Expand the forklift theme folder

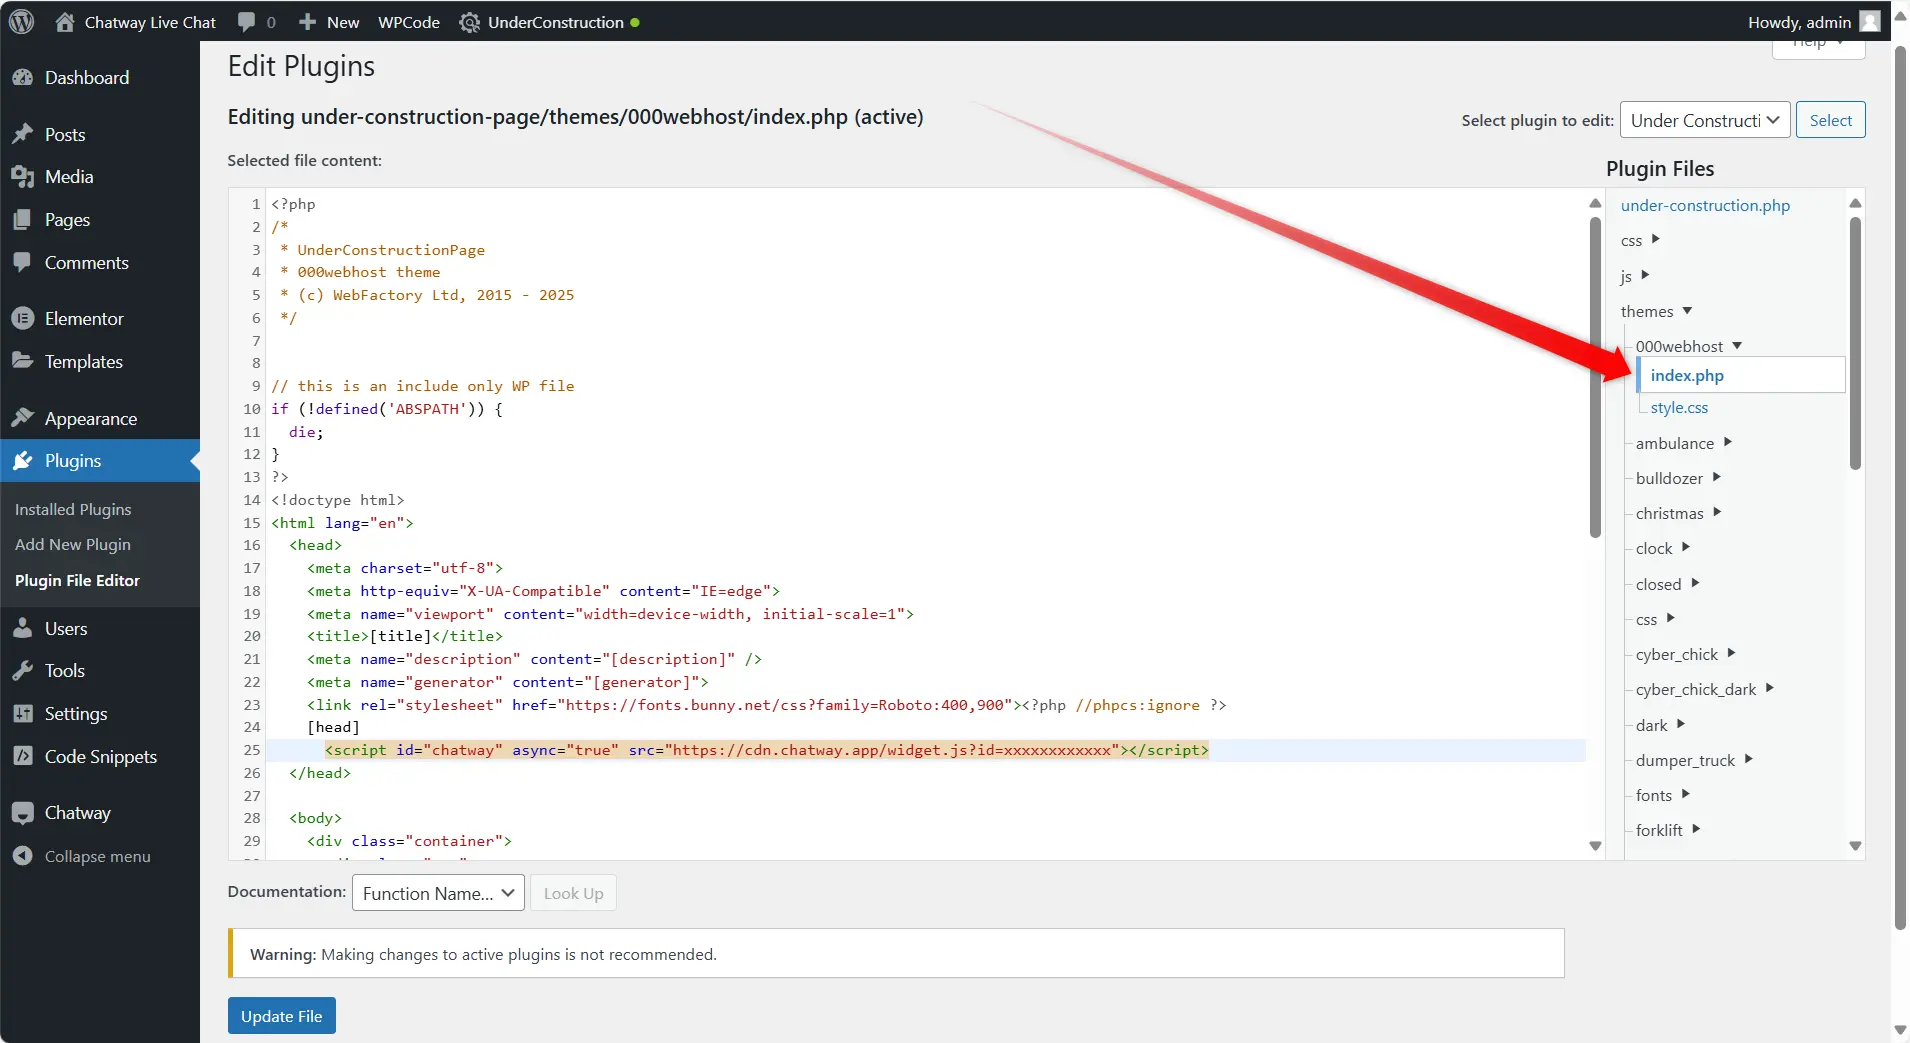pyautogui.click(x=1696, y=829)
